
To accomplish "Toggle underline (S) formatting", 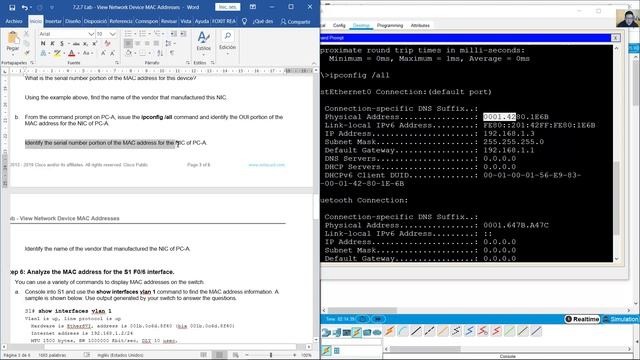I will click(62, 43).
